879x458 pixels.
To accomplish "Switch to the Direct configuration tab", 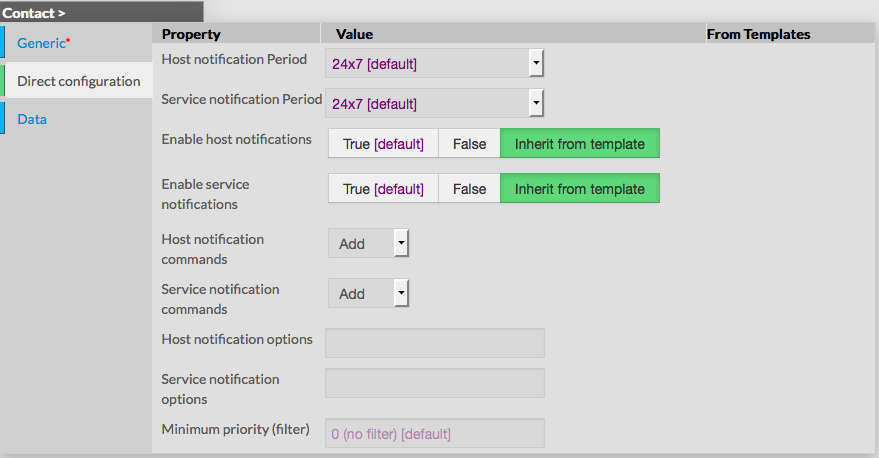I will 78,81.
